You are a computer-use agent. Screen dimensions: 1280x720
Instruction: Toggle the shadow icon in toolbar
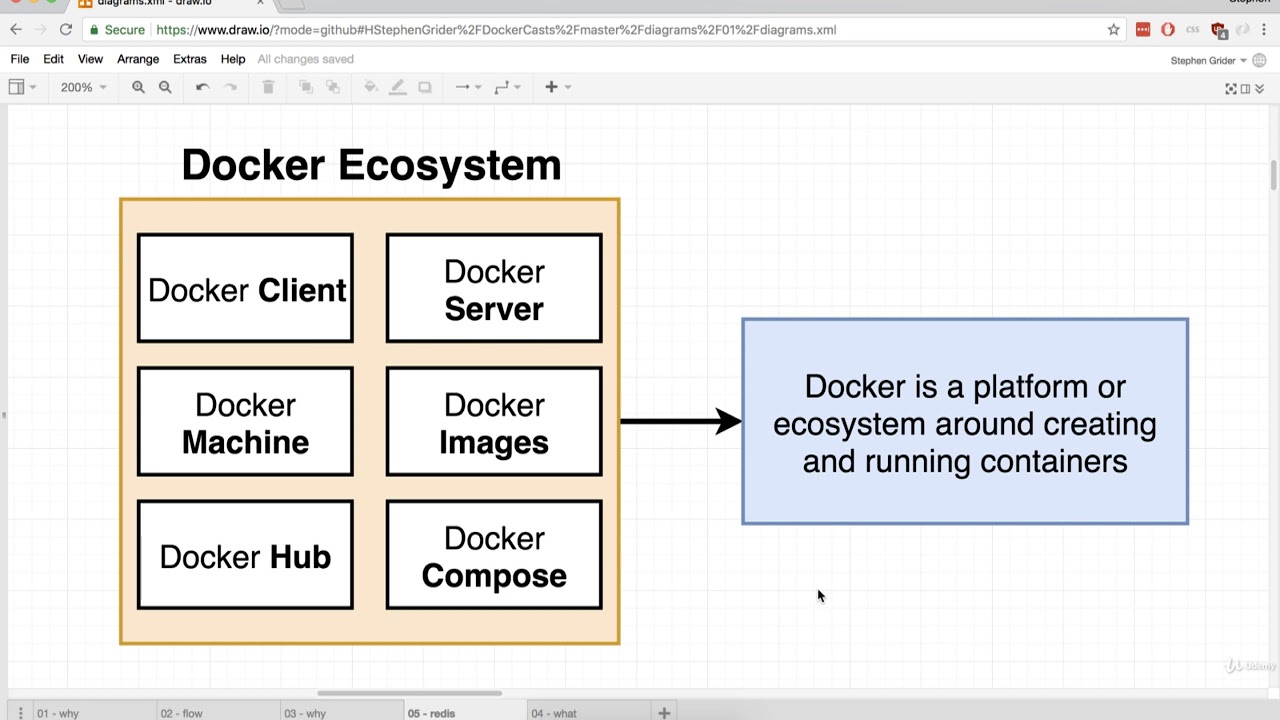(x=425, y=87)
